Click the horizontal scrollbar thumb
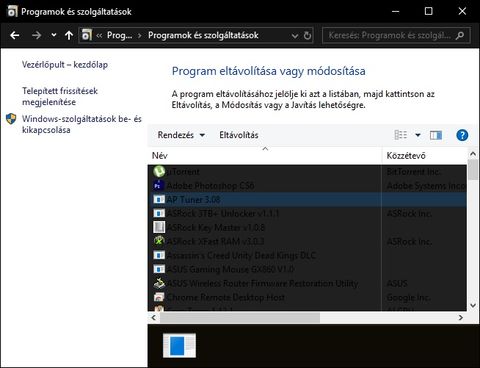The image size is (480, 368). (240, 318)
